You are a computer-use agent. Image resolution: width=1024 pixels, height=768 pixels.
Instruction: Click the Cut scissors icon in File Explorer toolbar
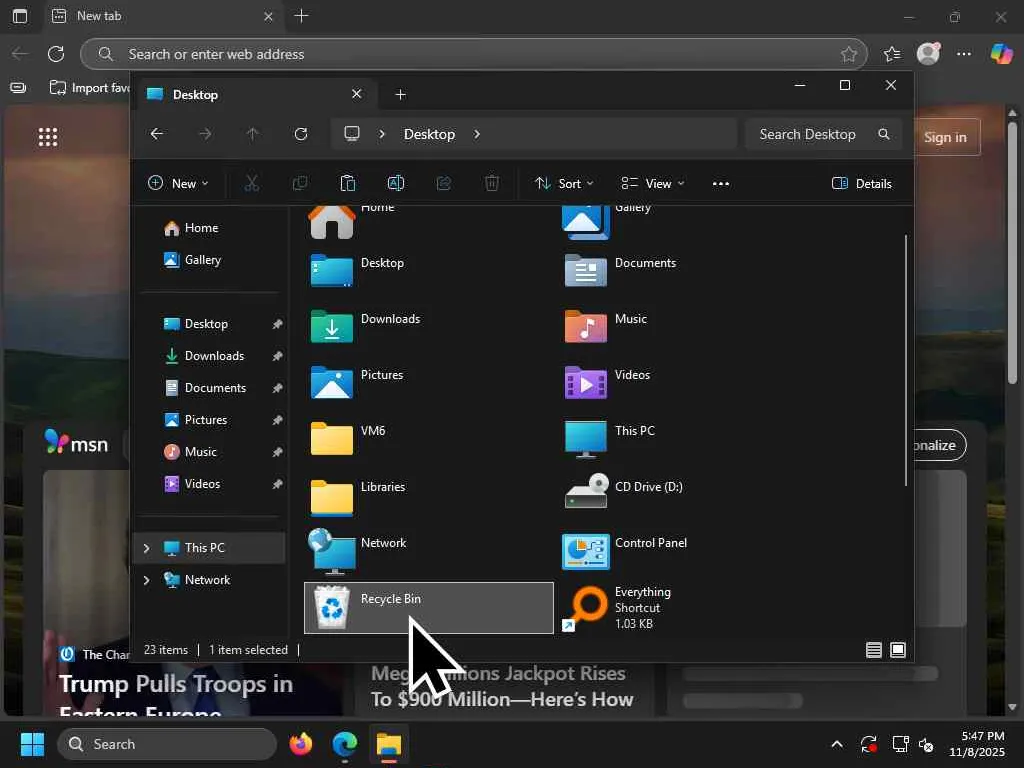(251, 184)
